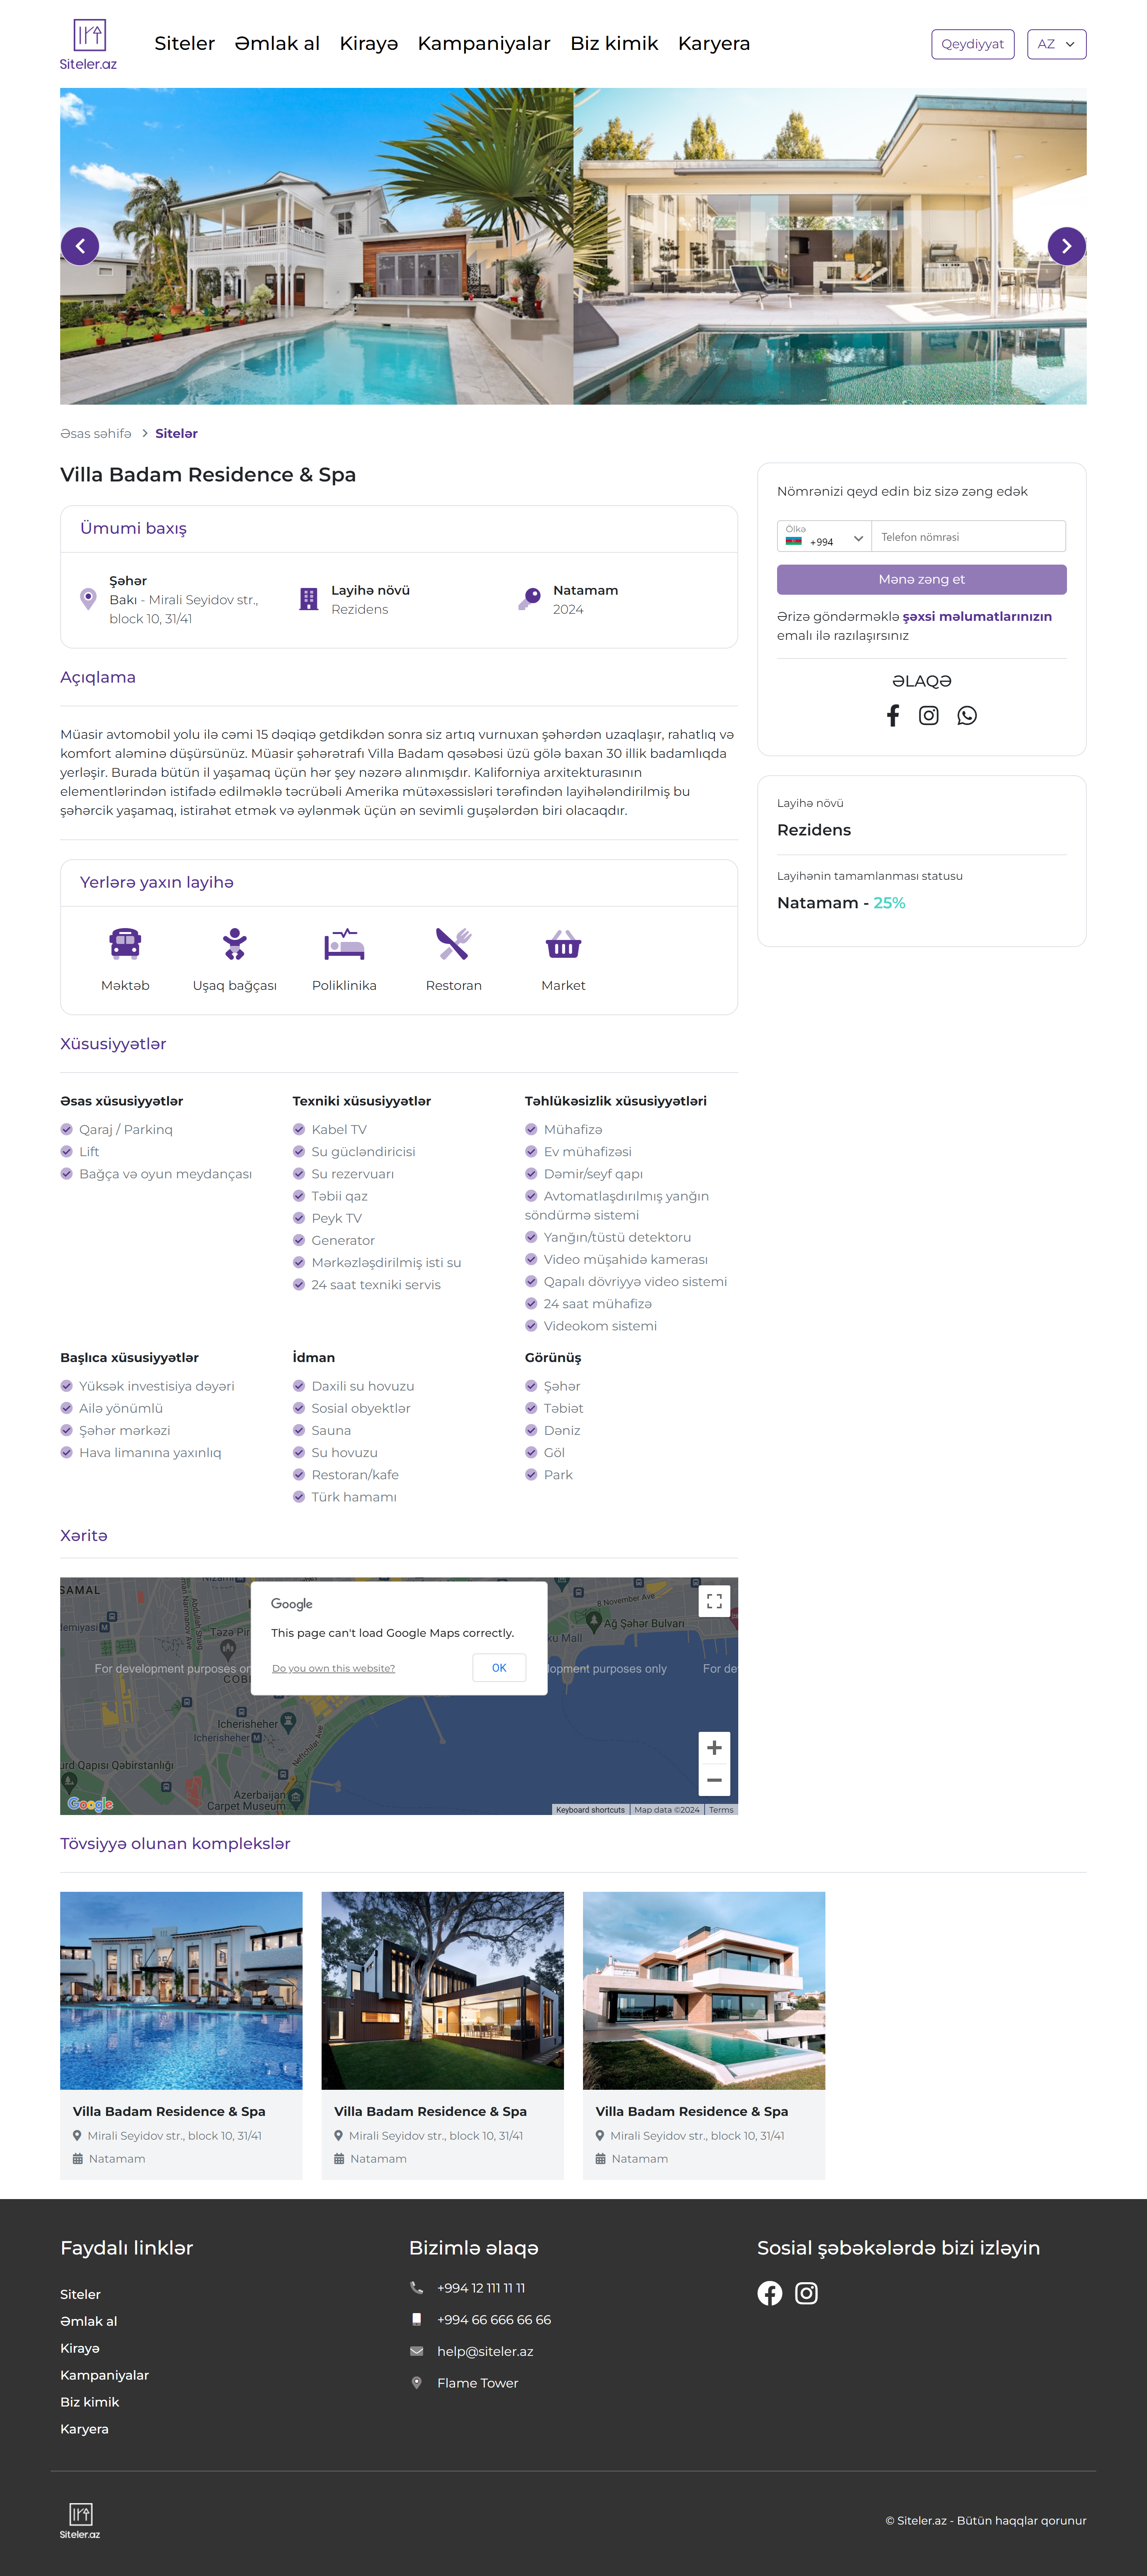Click OK in the Google Maps error dialog
1147x2576 pixels.
pyautogui.click(x=499, y=1668)
